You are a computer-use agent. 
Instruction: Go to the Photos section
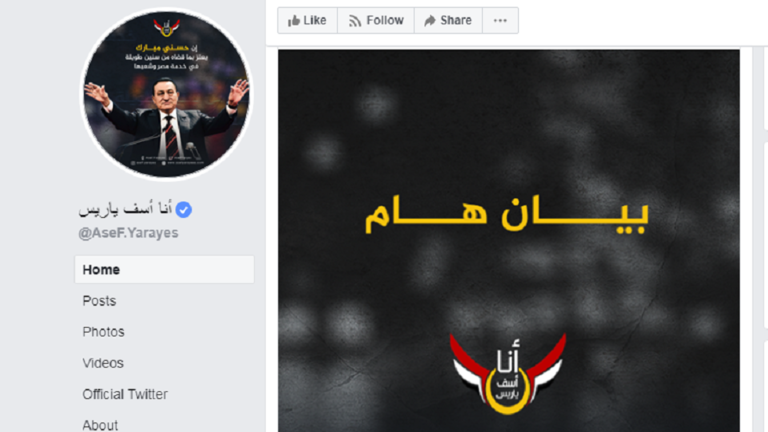[103, 332]
